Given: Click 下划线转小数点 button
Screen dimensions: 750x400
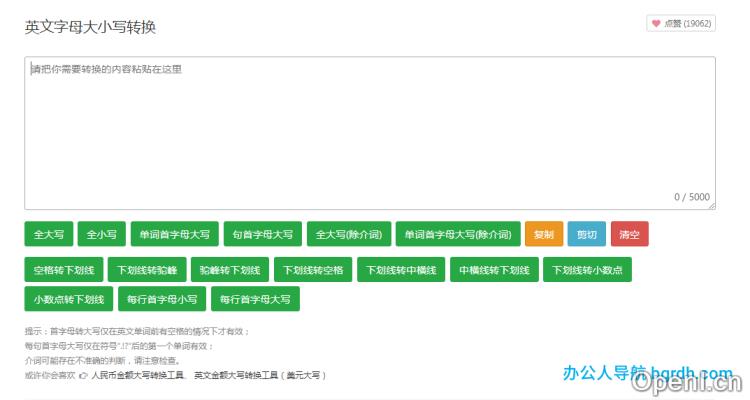Looking at the screenshot, I should coord(587,270).
